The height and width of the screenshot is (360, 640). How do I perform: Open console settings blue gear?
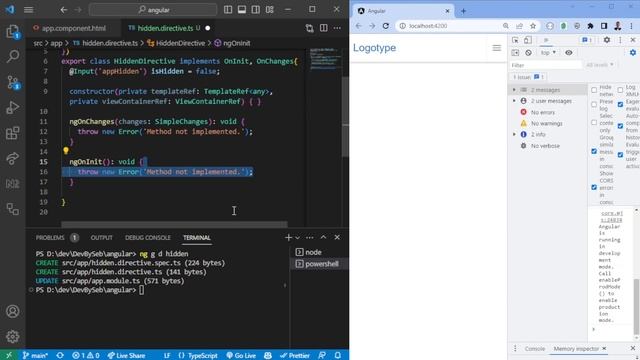[633, 53]
